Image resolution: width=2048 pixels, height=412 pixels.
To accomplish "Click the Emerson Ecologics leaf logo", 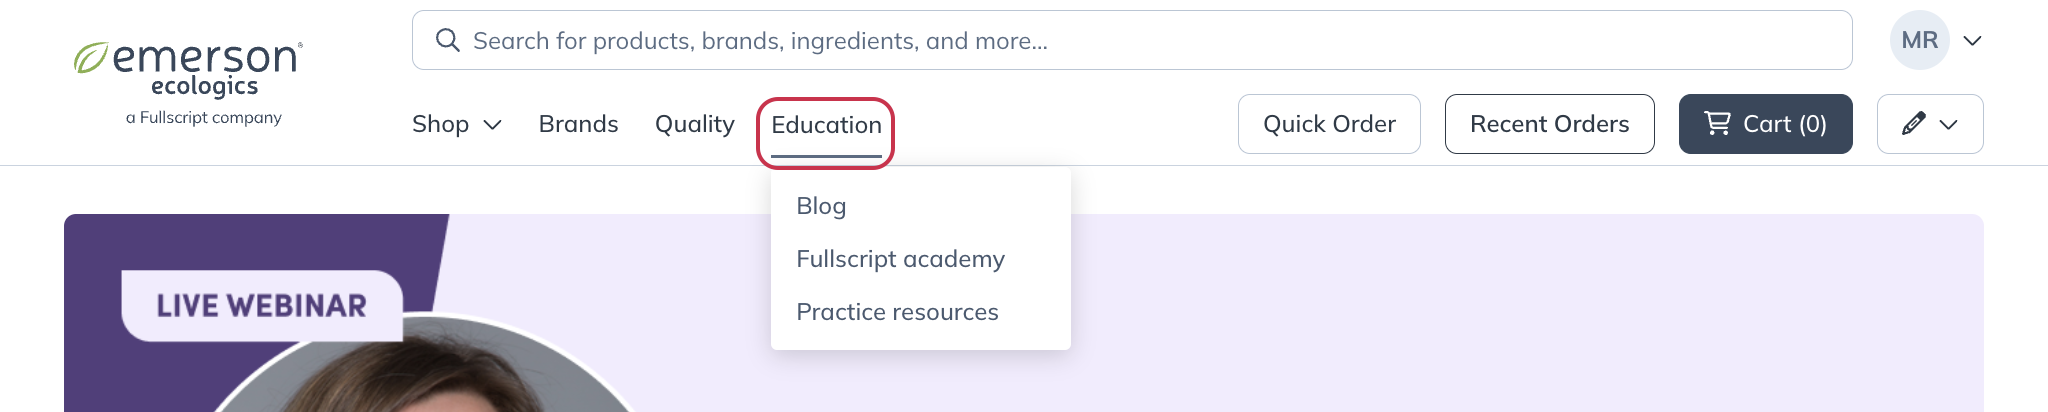I will (90, 58).
